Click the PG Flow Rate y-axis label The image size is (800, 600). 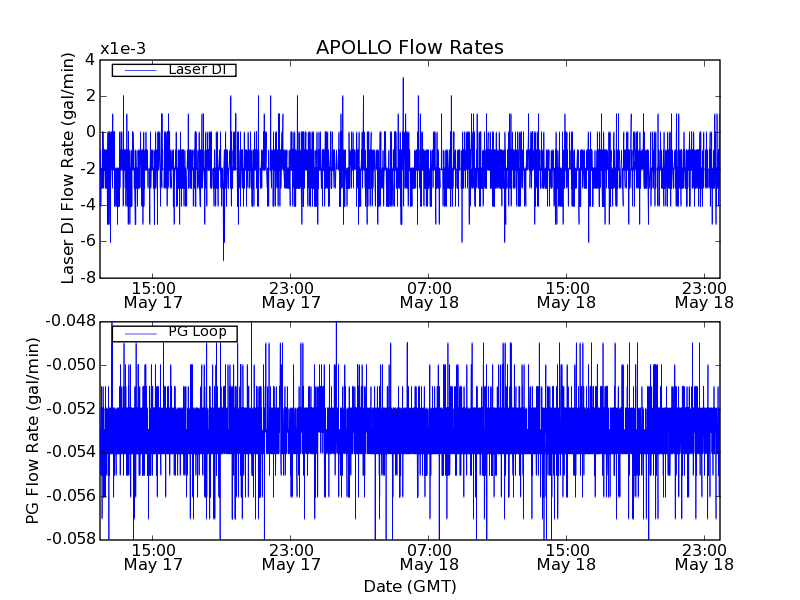pos(33,430)
